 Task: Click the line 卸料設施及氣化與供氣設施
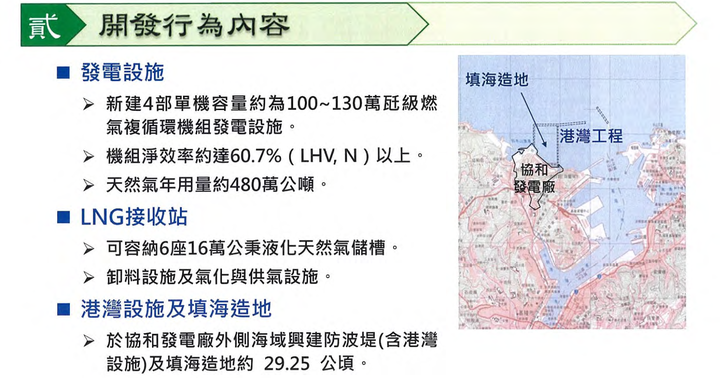coord(219,277)
